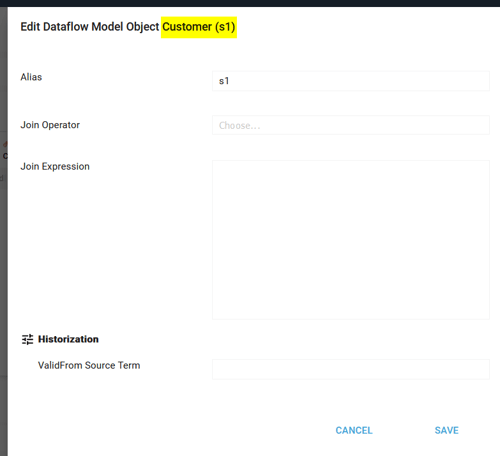The image size is (500, 456).
Task: Place cursor after s1 text in Alias
Action: click(x=230, y=81)
